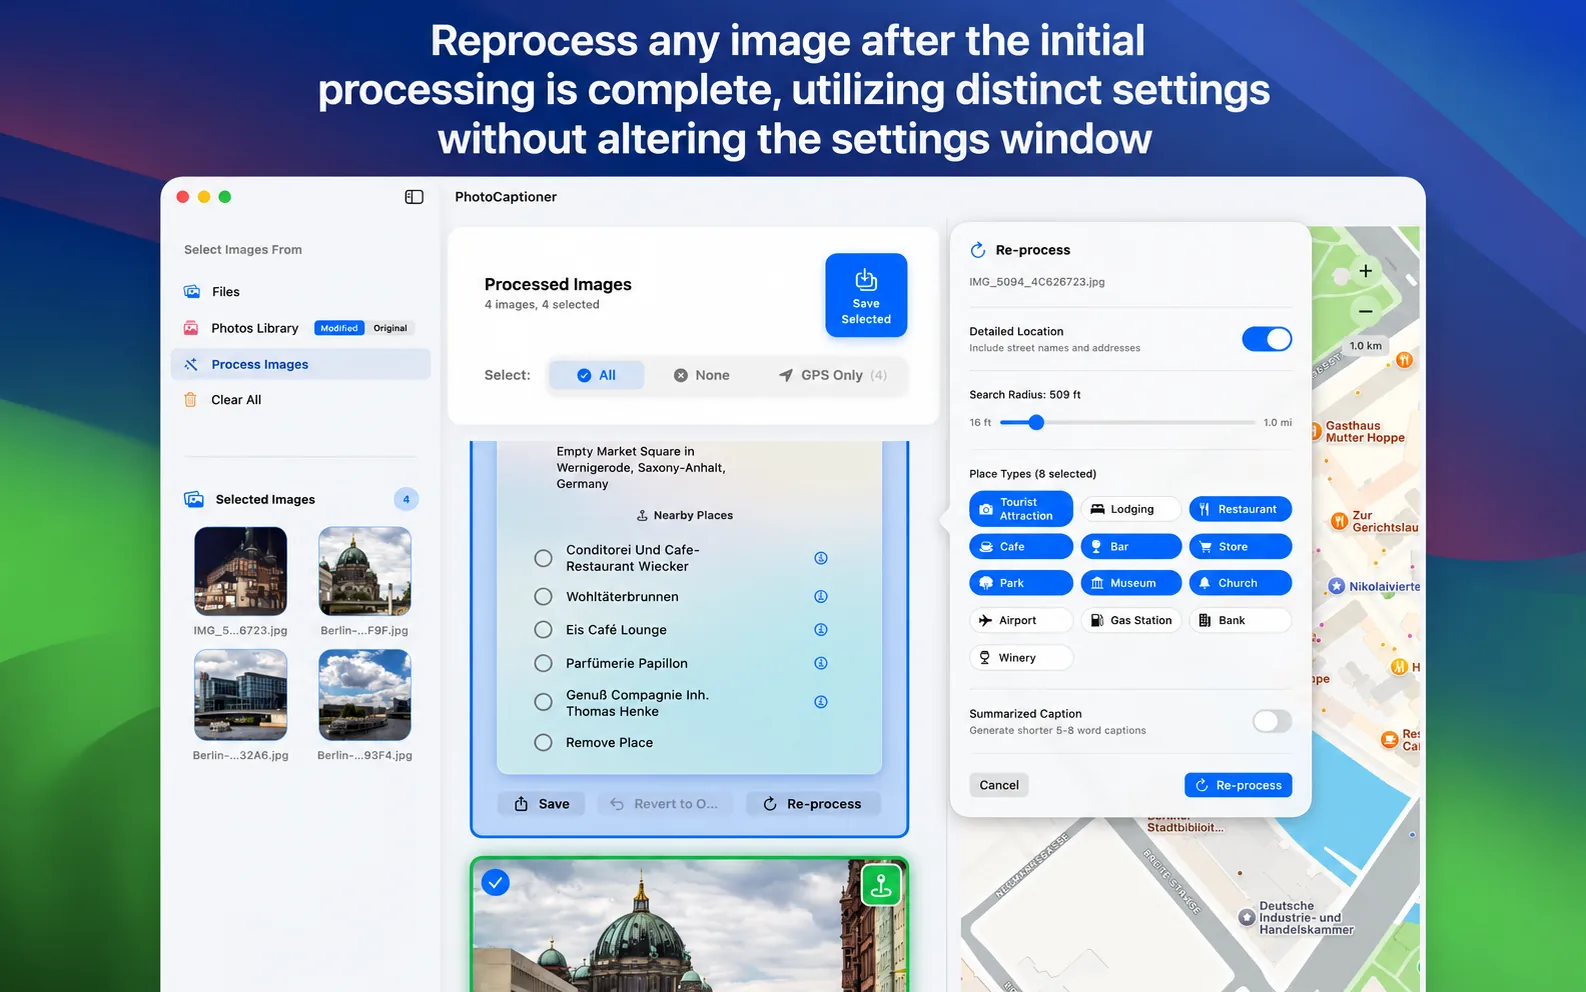The image size is (1586, 992).
Task: Toggle Store place type
Action: [x=1240, y=547]
